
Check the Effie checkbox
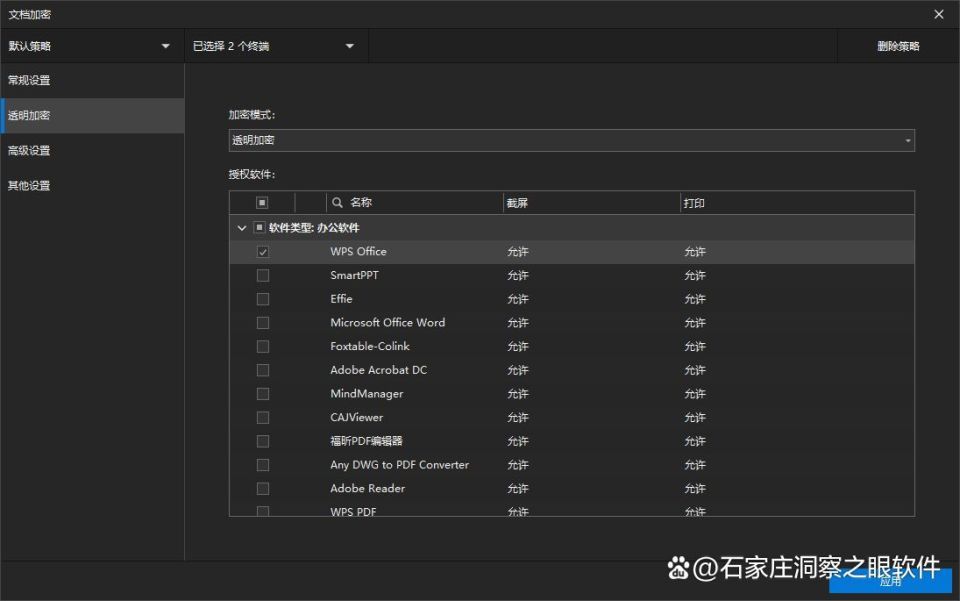(x=263, y=299)
